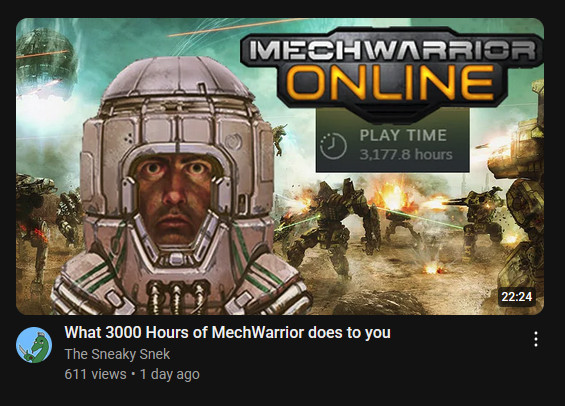Click the large mech at thumbnail's right edge
The image size is (565, 406).
[519, 202]
